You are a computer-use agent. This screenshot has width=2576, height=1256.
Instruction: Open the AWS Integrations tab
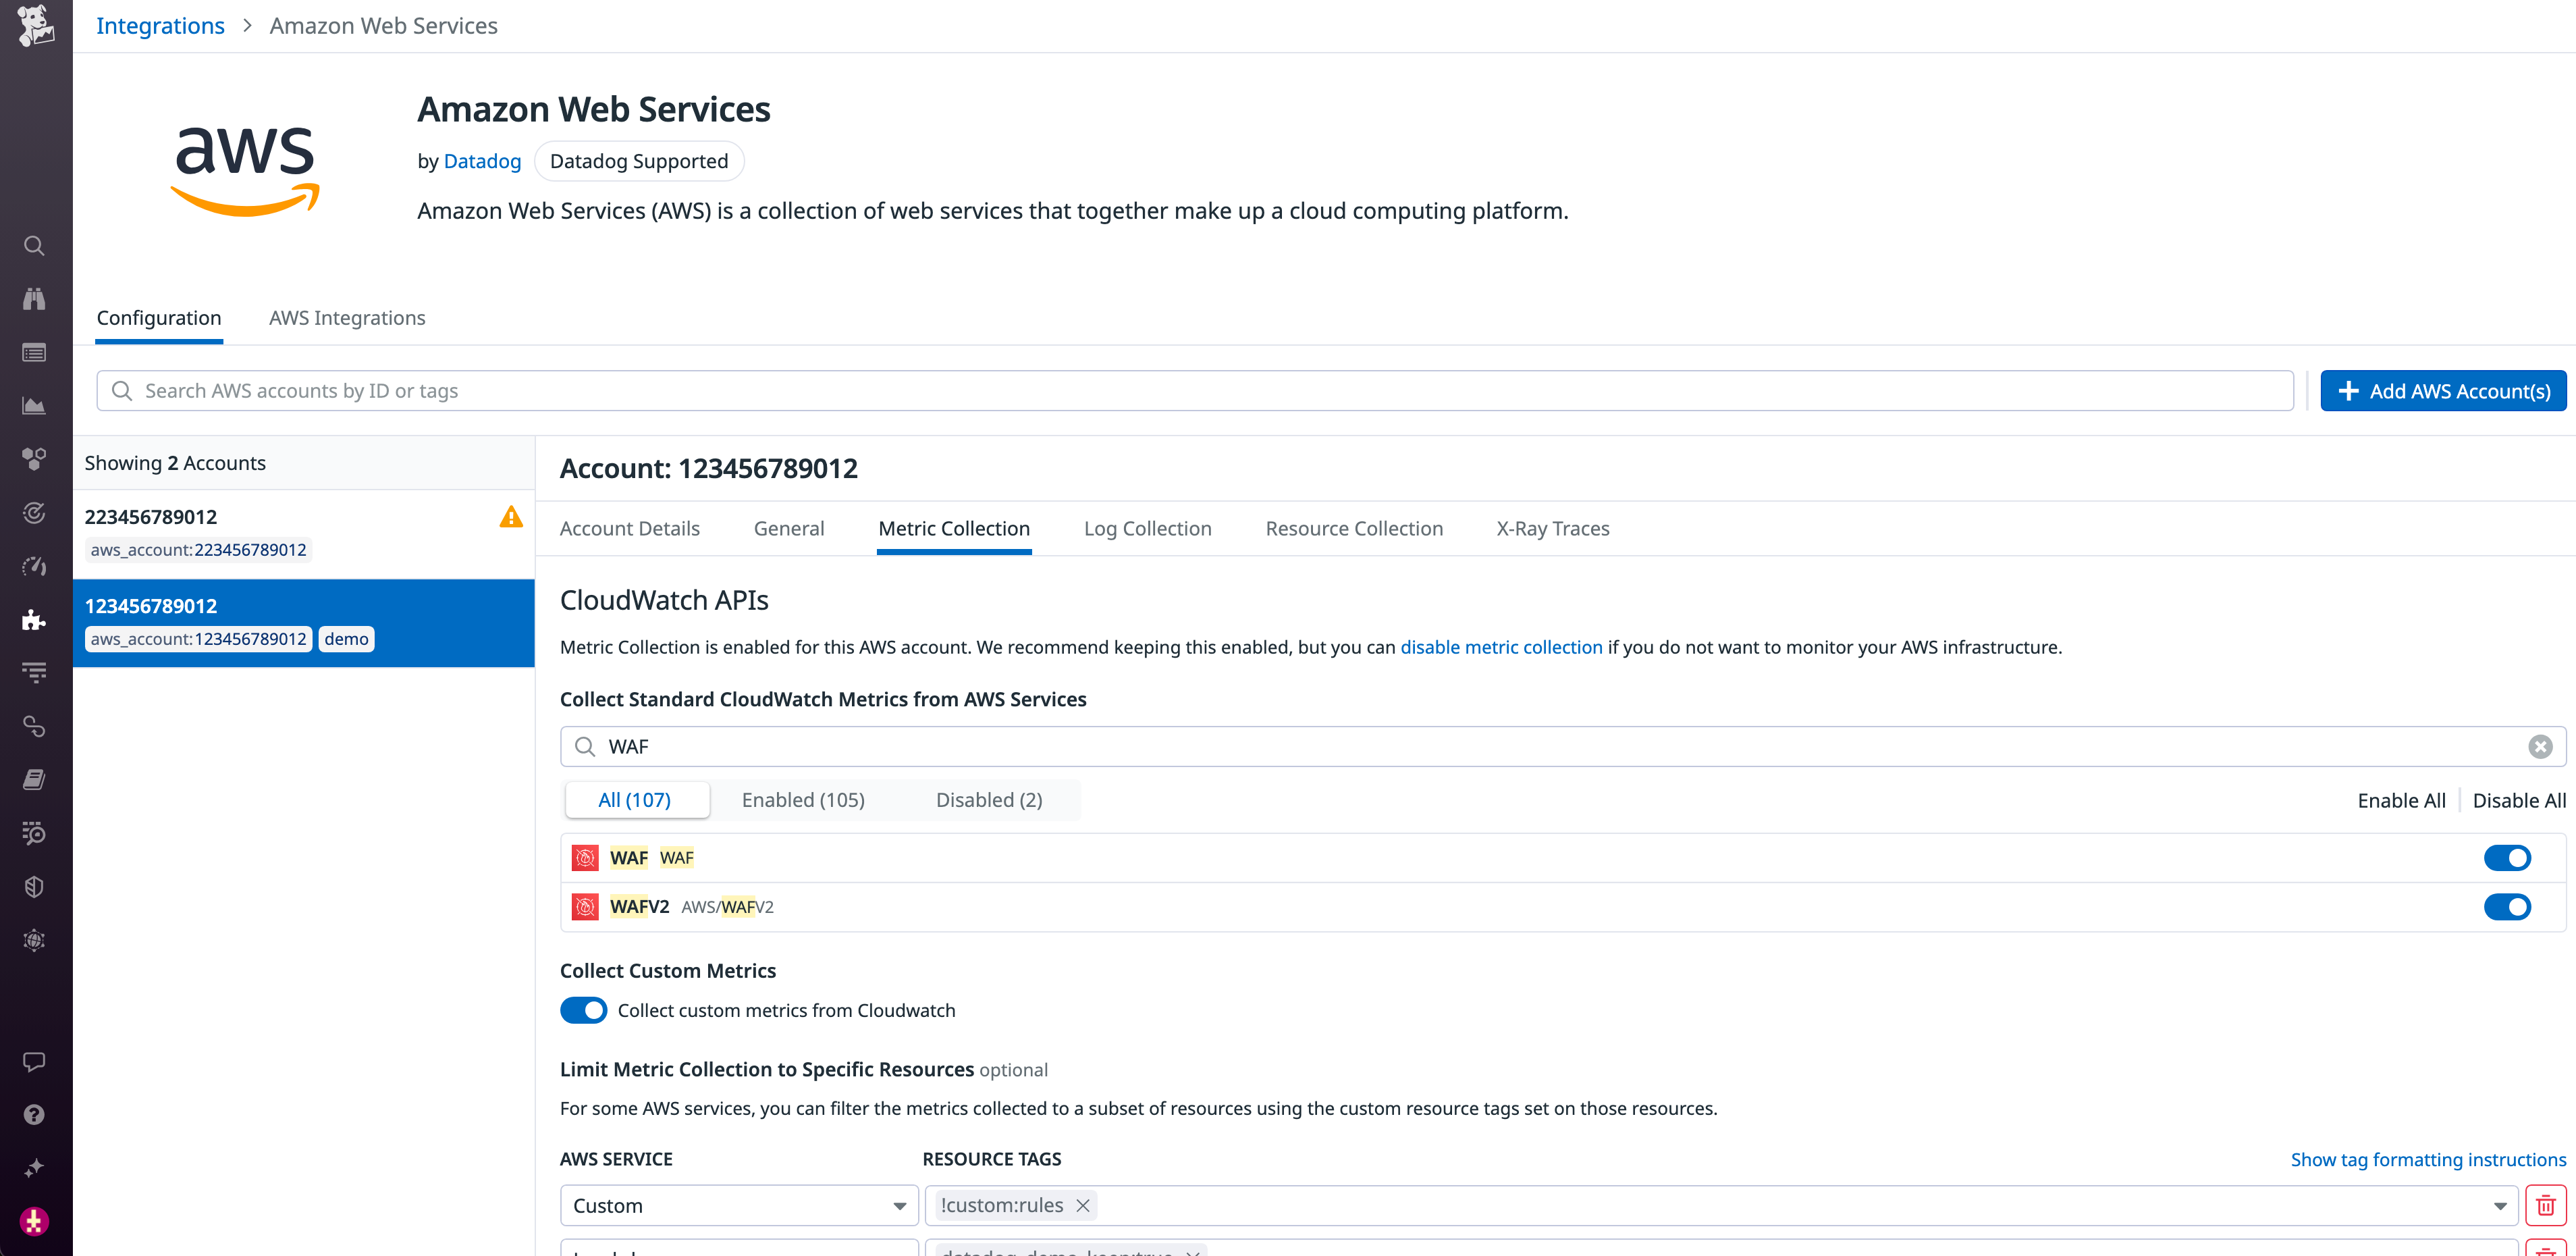point(346,317)
